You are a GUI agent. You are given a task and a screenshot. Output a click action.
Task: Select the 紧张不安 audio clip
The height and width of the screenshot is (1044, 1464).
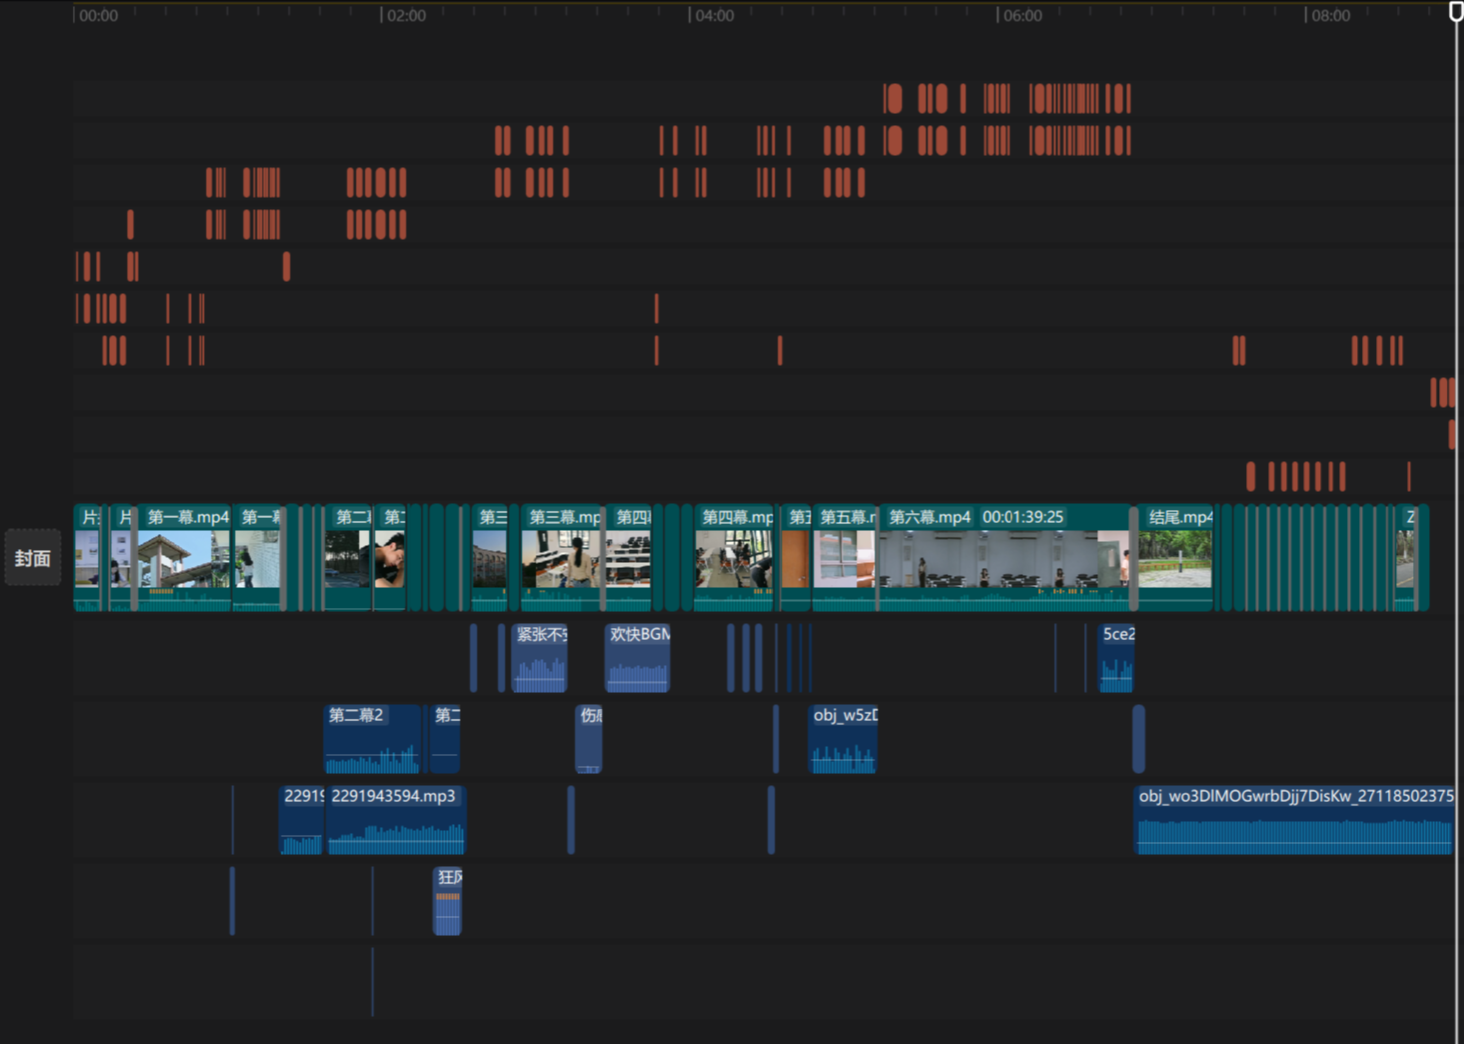[x=539, y=658]
